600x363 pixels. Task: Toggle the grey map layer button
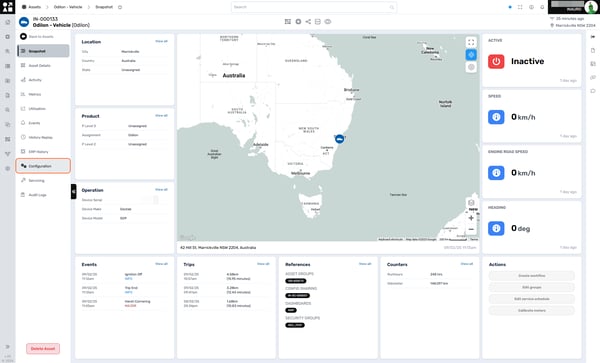[x=471, y=67]
